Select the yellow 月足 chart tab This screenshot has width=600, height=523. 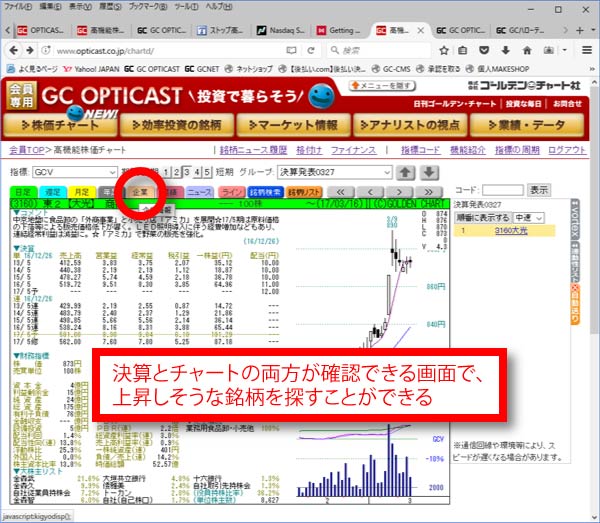click(x=82, y=192)
